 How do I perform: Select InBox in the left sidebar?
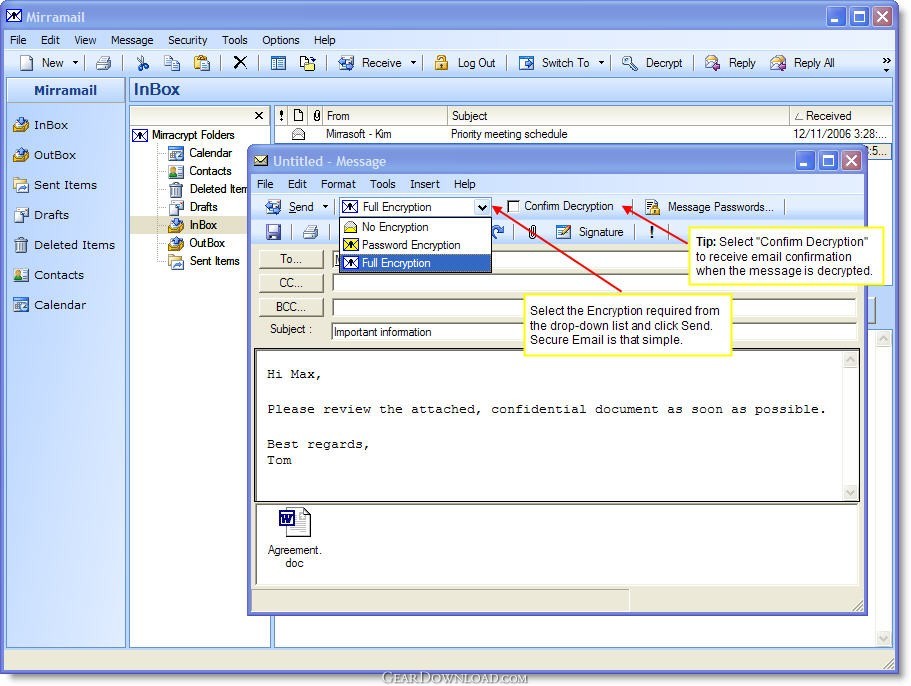[x=40, y=125]
